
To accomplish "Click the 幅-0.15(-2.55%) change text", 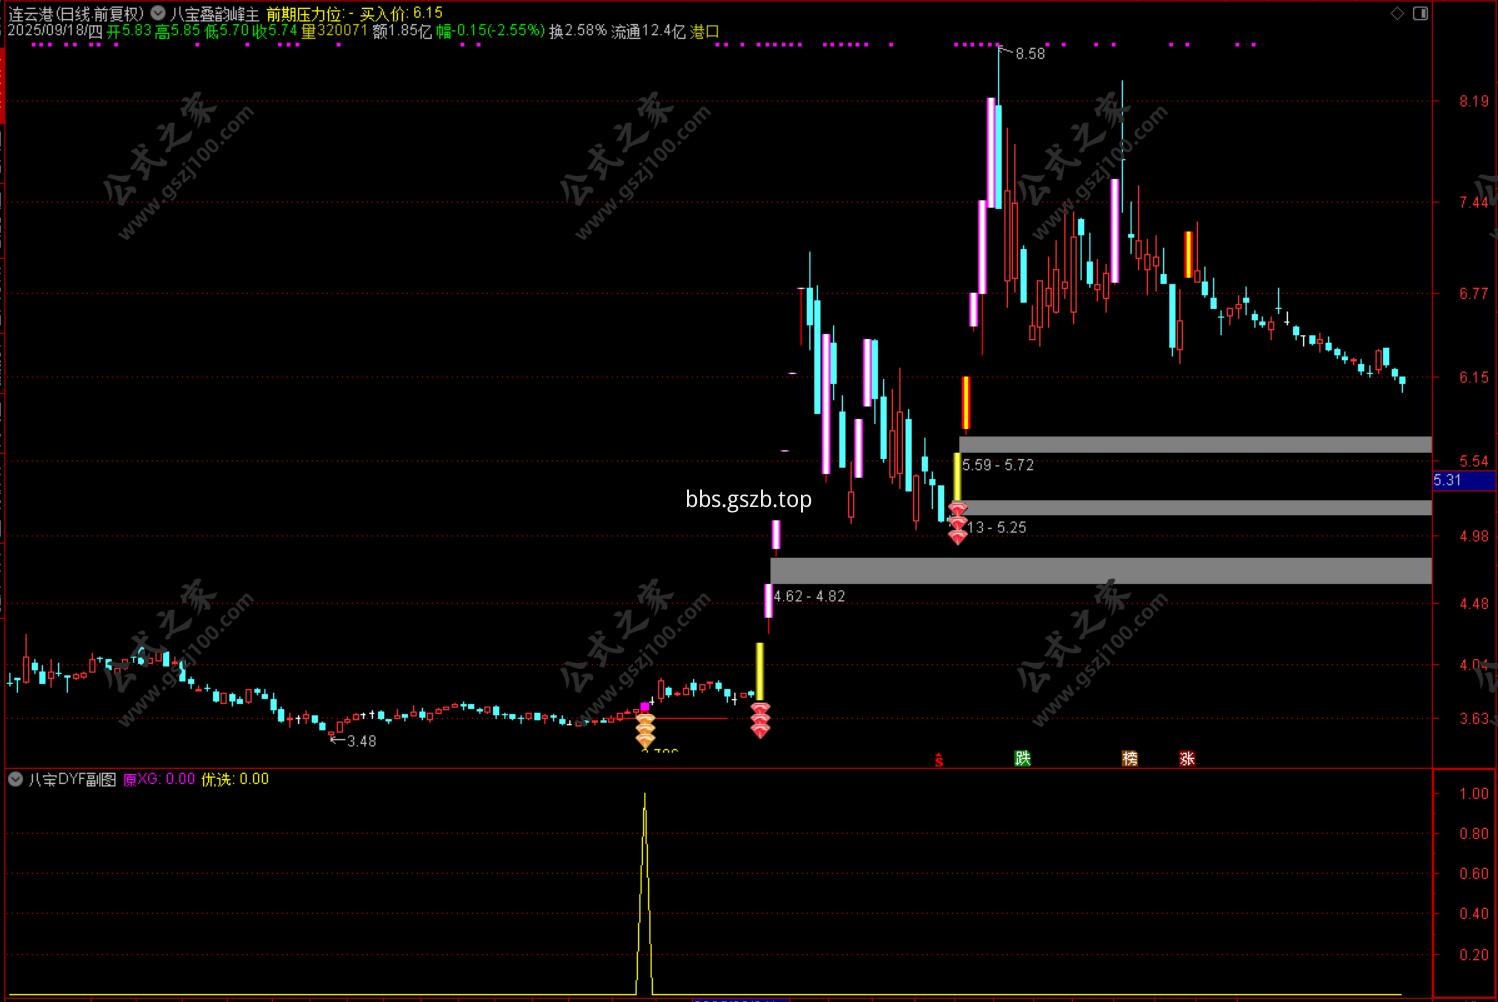I will tap(490, 31).
